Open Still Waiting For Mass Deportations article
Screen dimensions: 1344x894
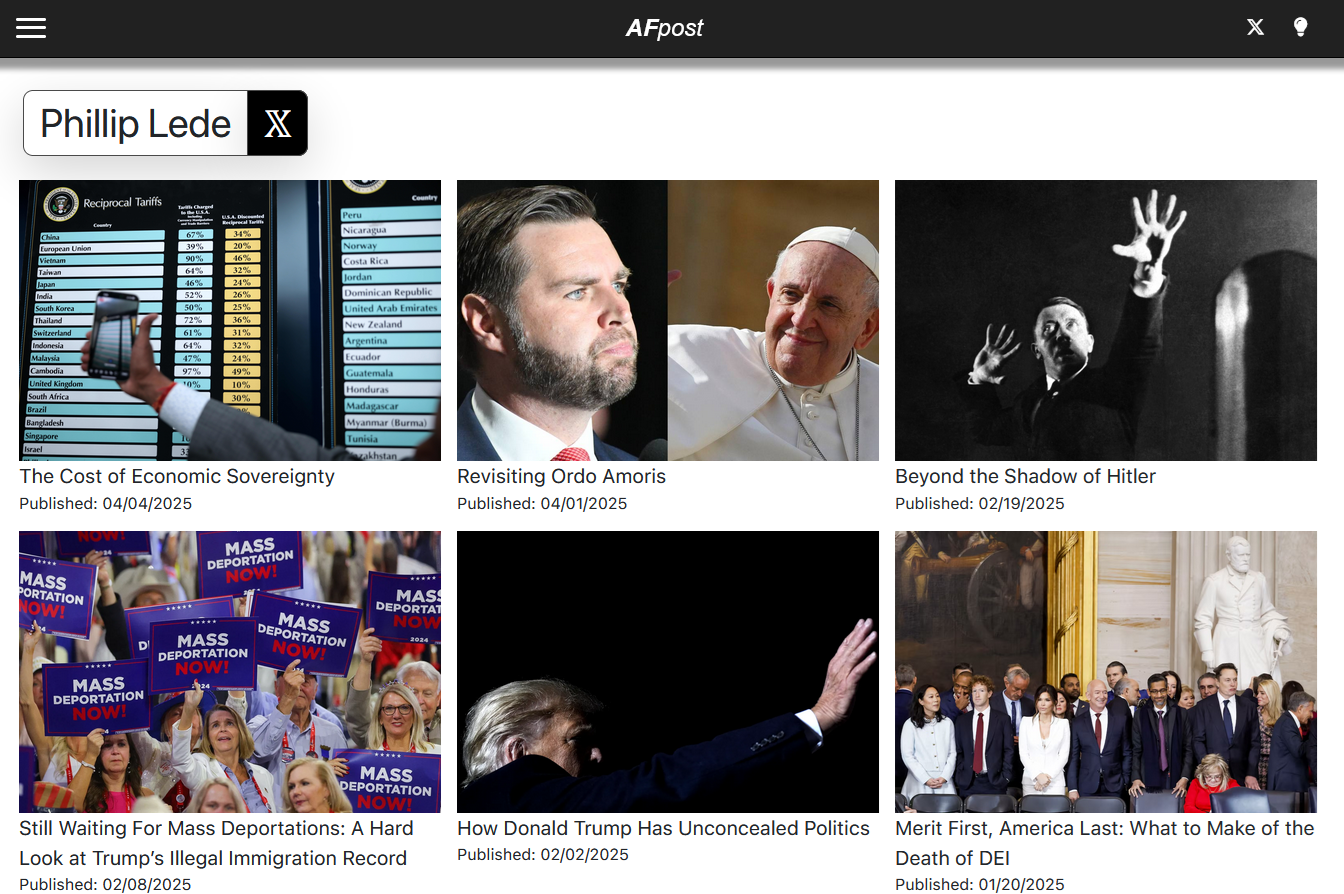coord(216,843)
